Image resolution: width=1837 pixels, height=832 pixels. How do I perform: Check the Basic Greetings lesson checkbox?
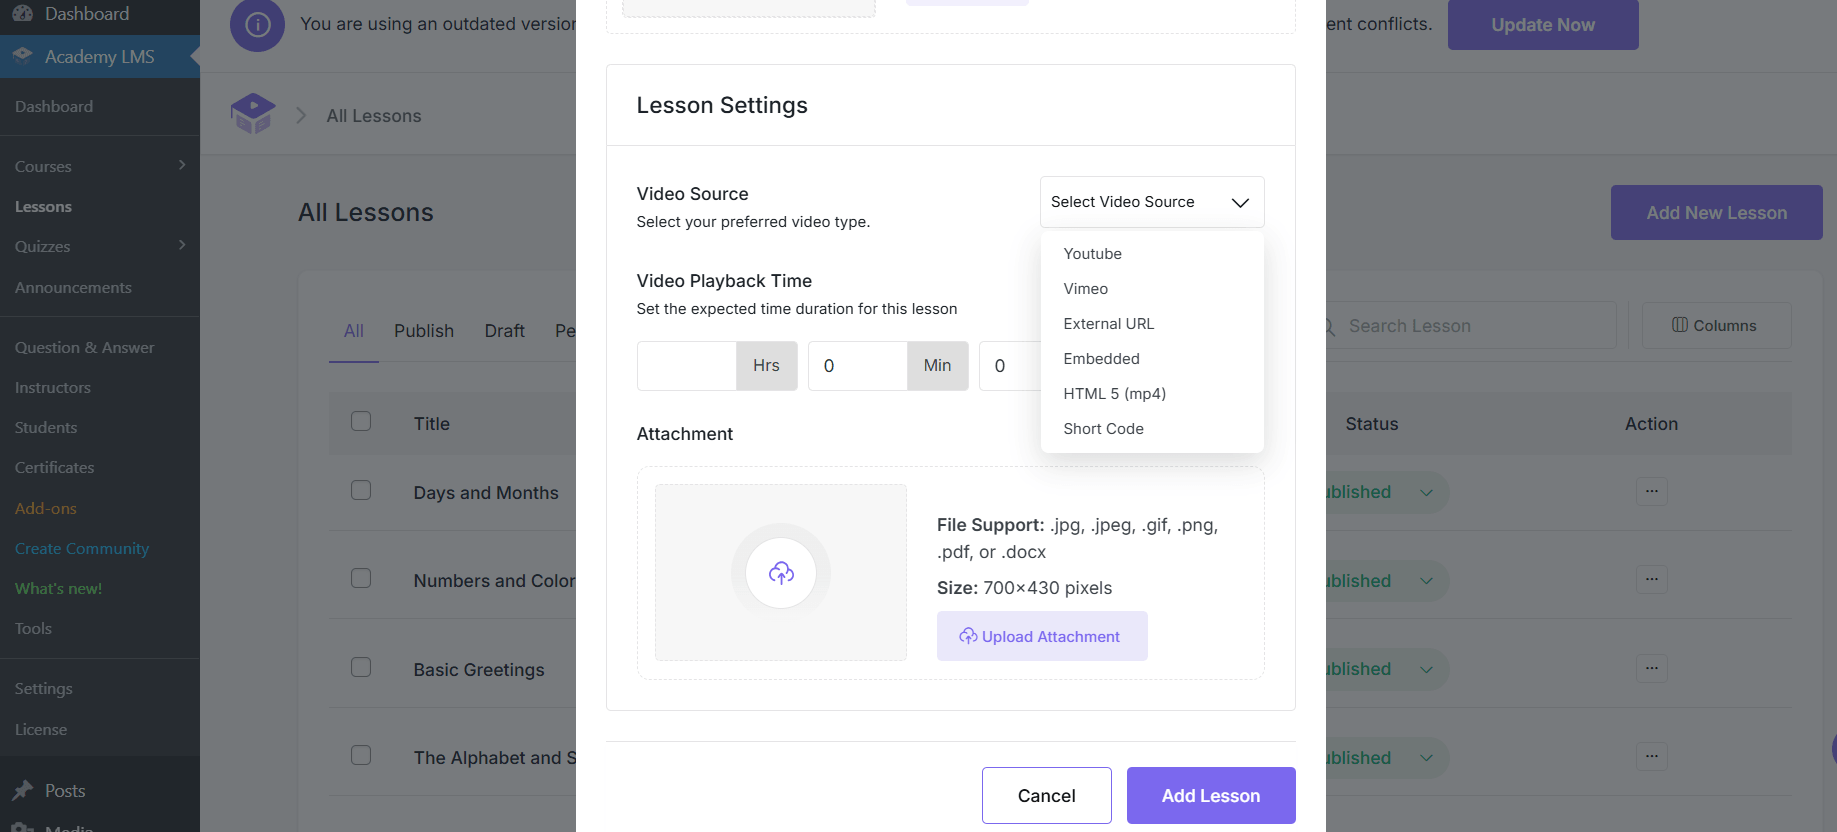tap(361, 667)
